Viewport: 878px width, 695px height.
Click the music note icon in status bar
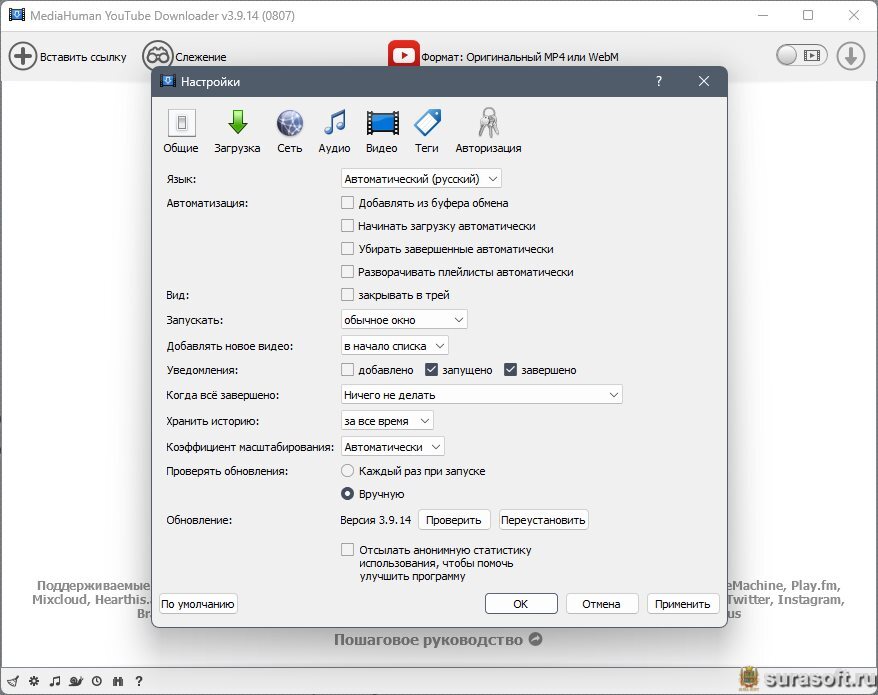[x=55, y=681]
